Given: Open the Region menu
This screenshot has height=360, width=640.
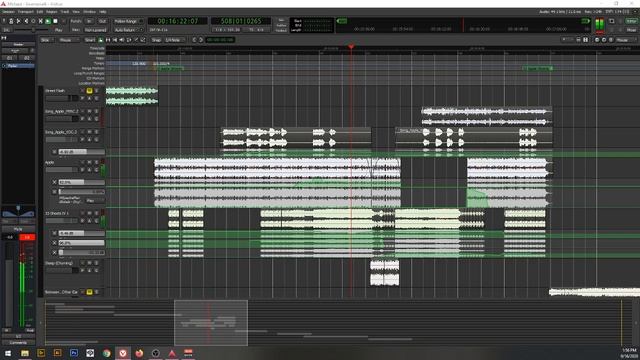Looking at the screenshot, I should pyautogui.click(x=51, y=12).
